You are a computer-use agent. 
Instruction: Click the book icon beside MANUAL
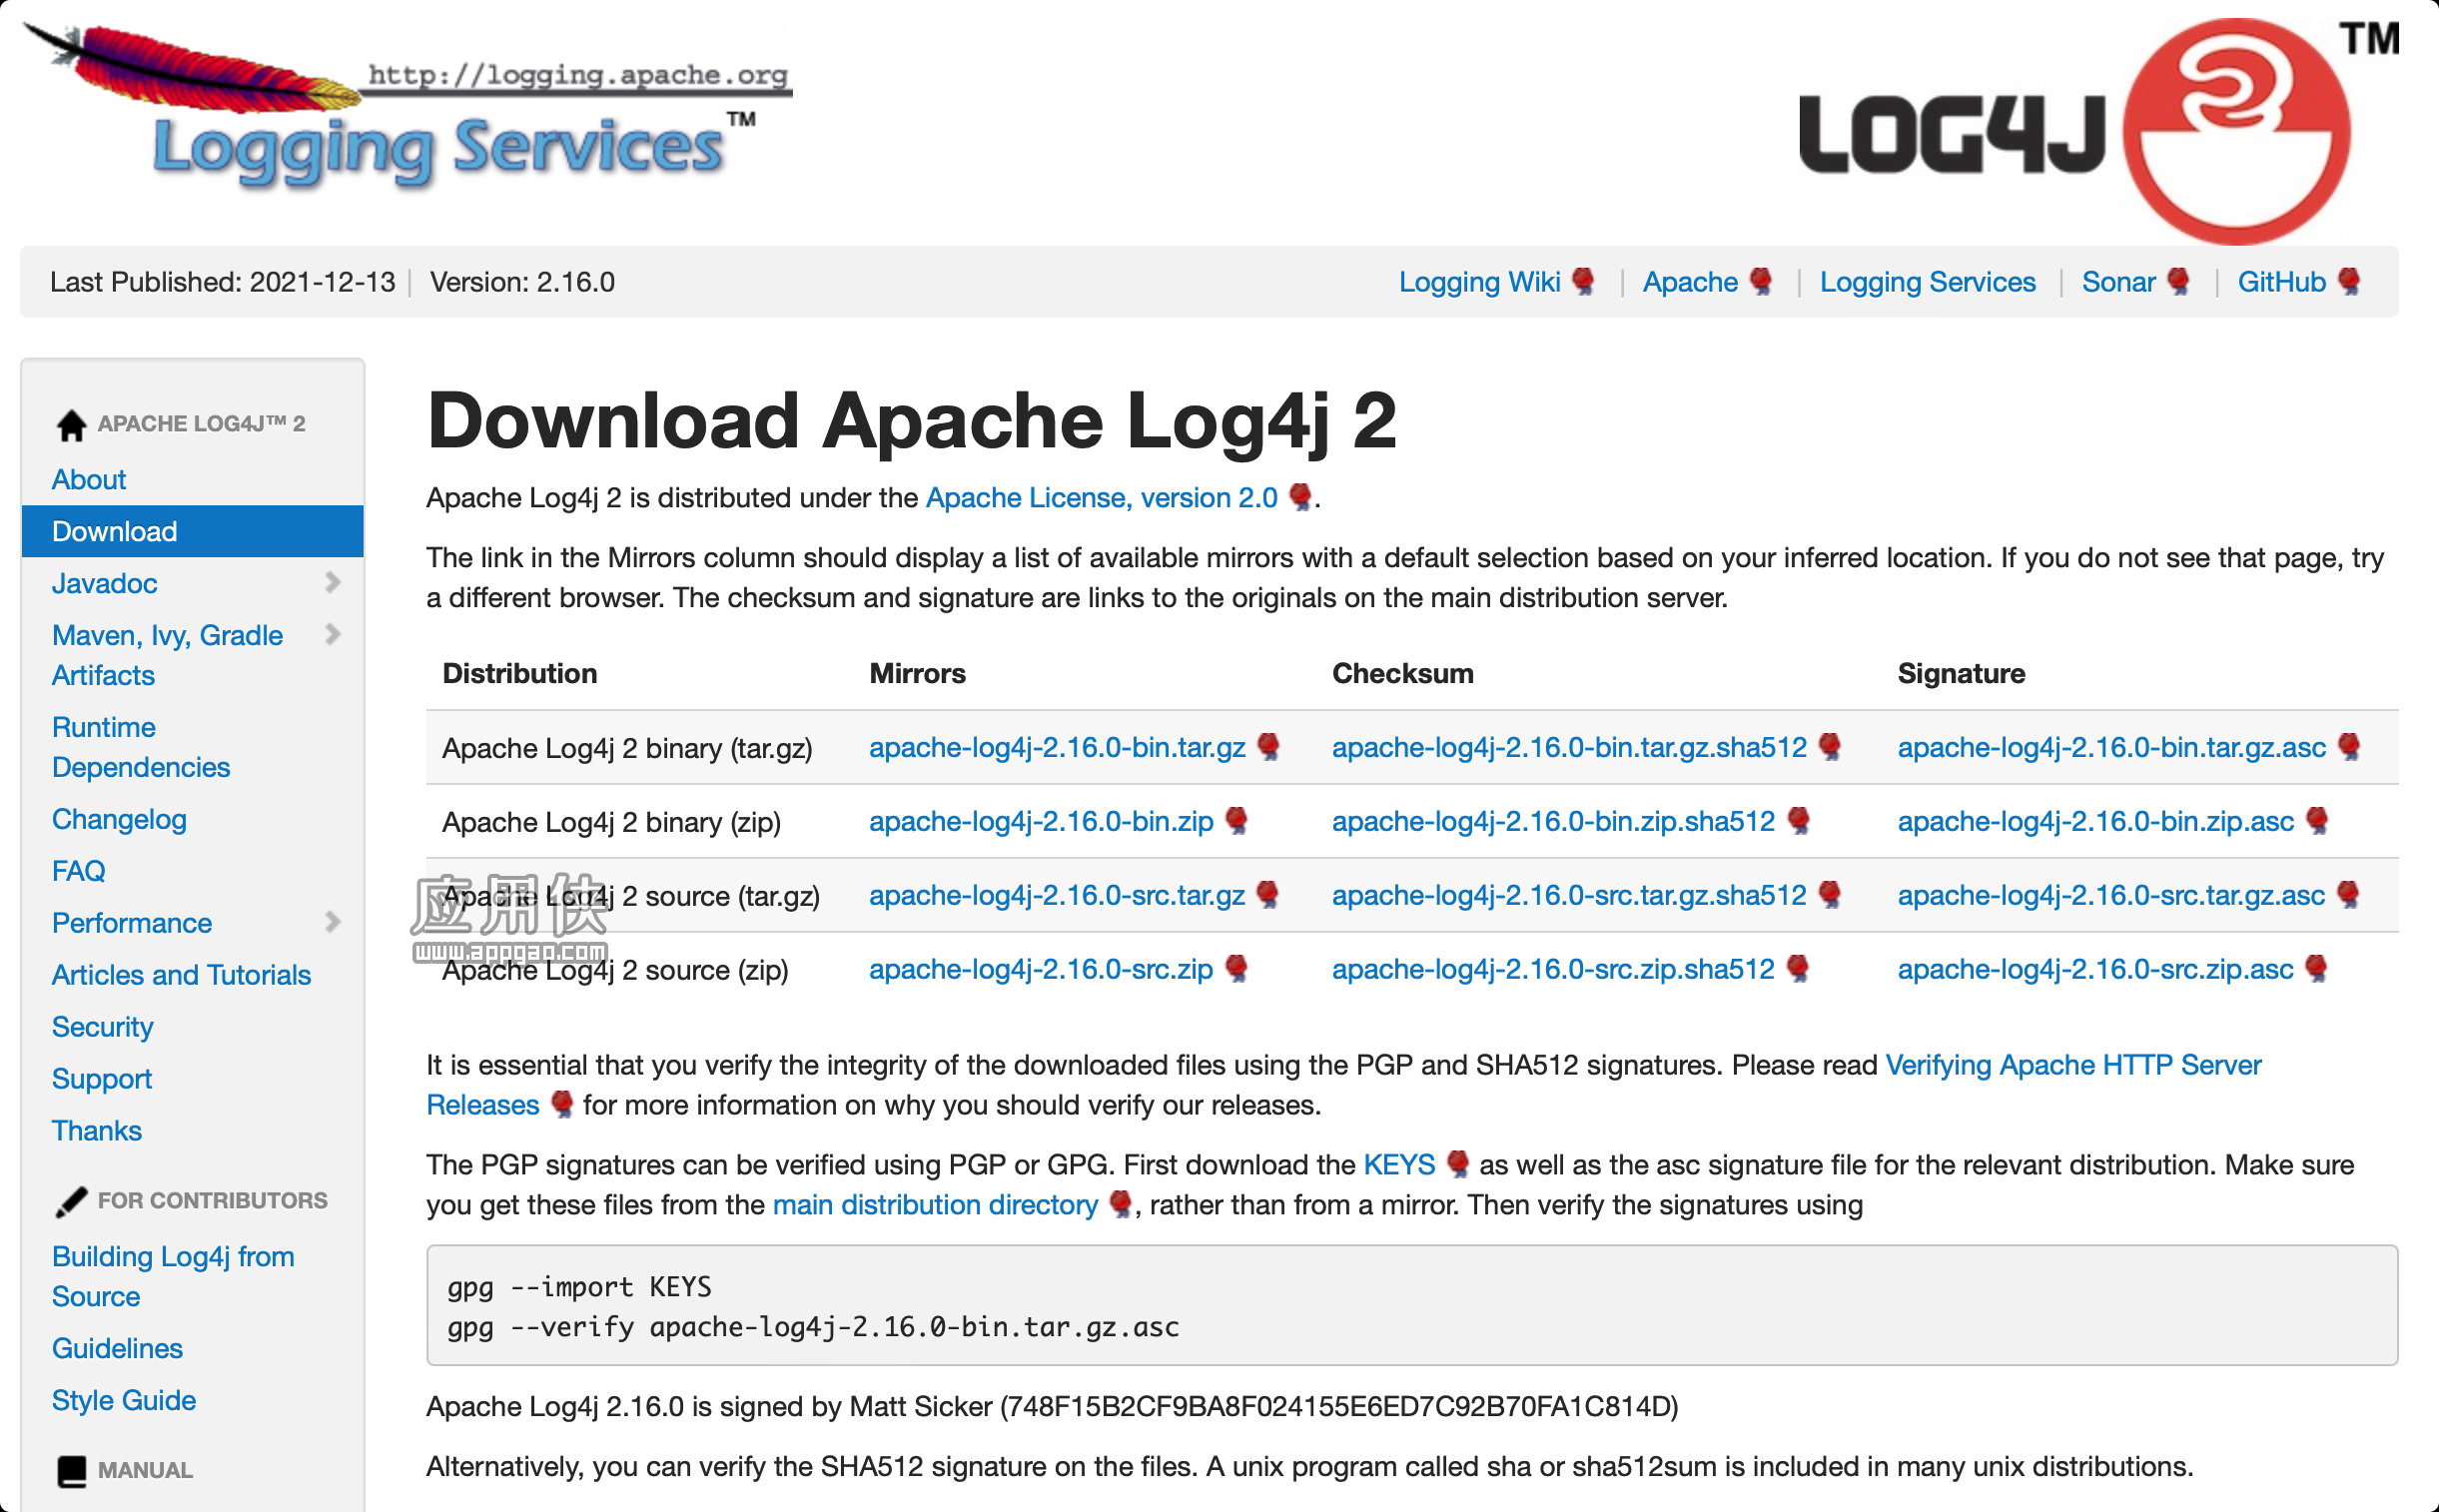(71, 1471)
